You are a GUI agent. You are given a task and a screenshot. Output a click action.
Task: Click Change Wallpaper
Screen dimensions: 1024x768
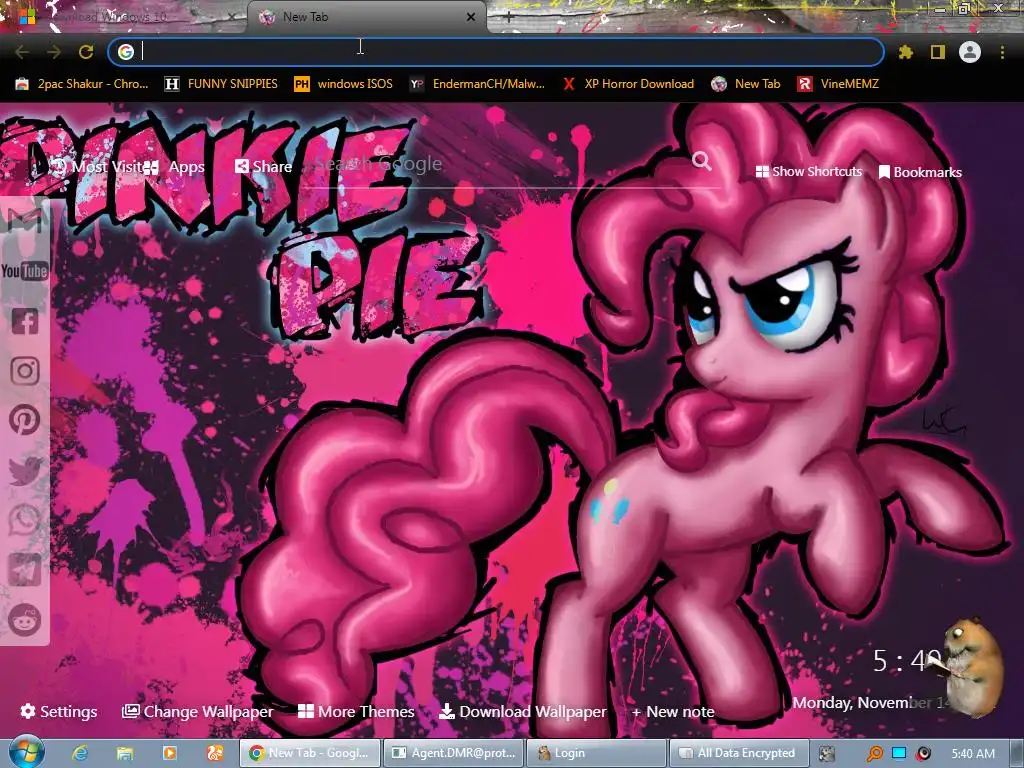click(x=197, y=712)
